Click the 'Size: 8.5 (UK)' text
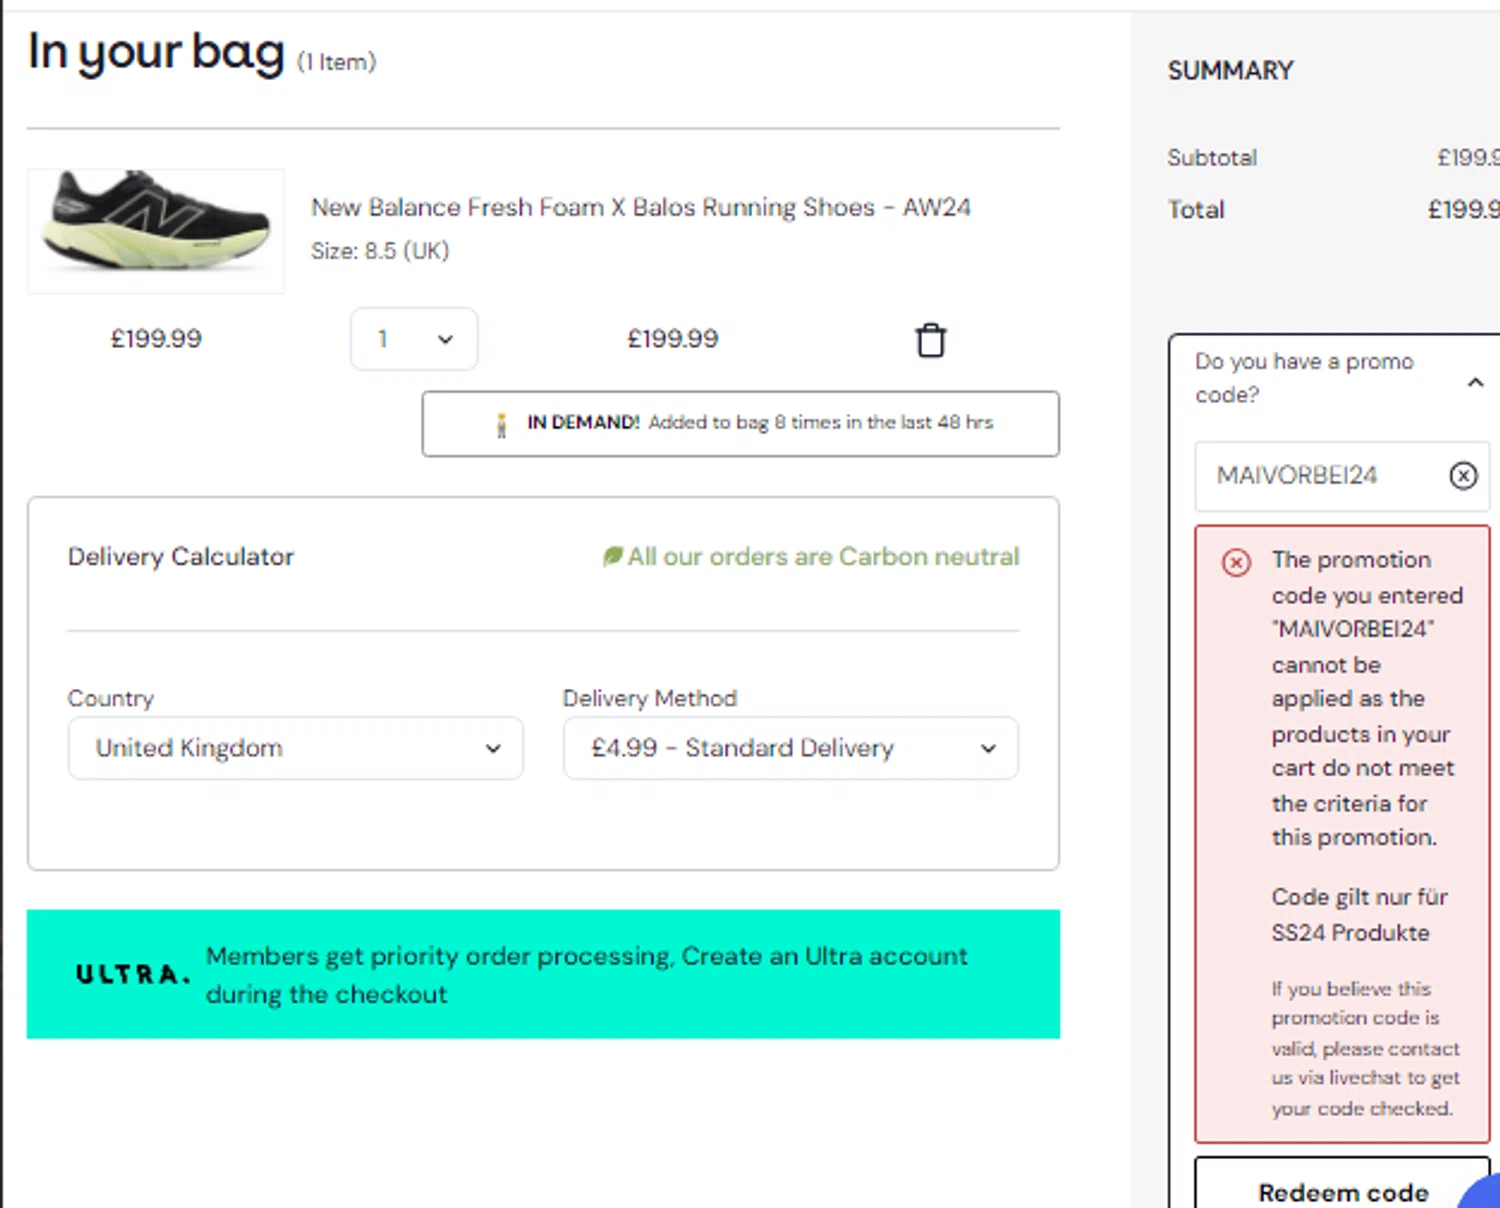The width and height of the screenshot is (1500, 1208). click(380, 251)
